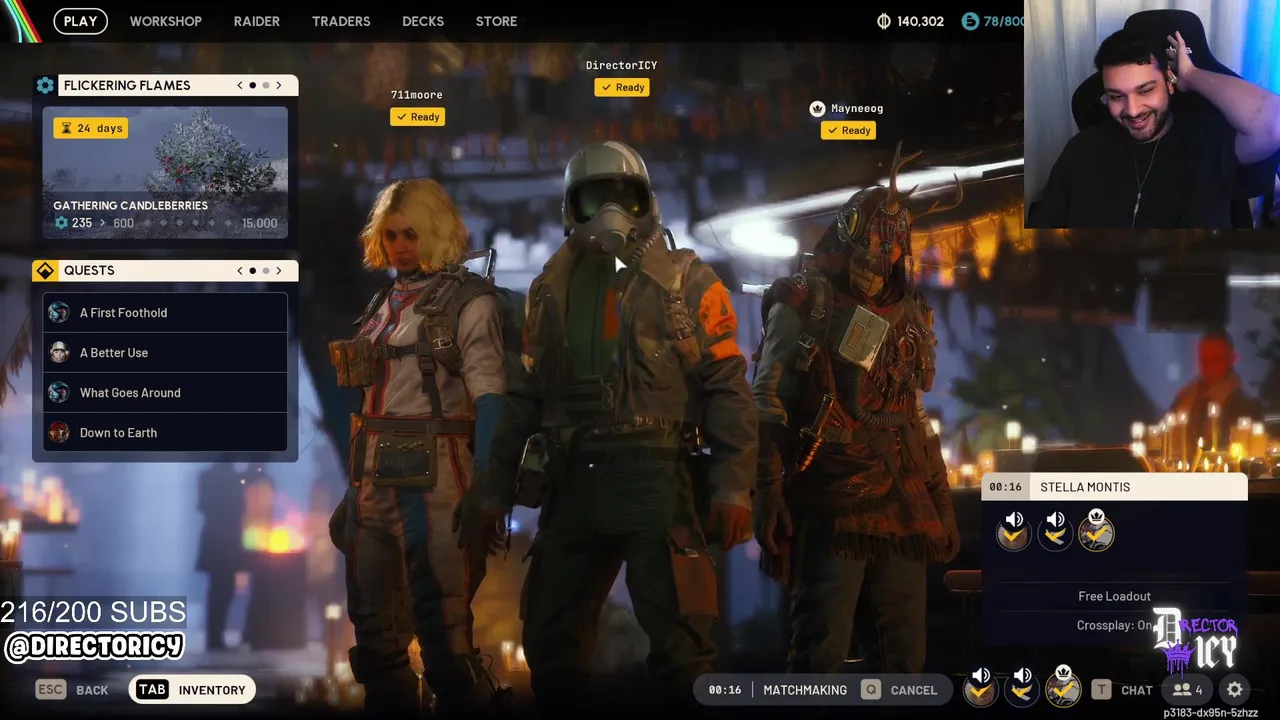
Task: Select the crowned avatar in the Stella Montis panel
Action: click(1096, 535)
